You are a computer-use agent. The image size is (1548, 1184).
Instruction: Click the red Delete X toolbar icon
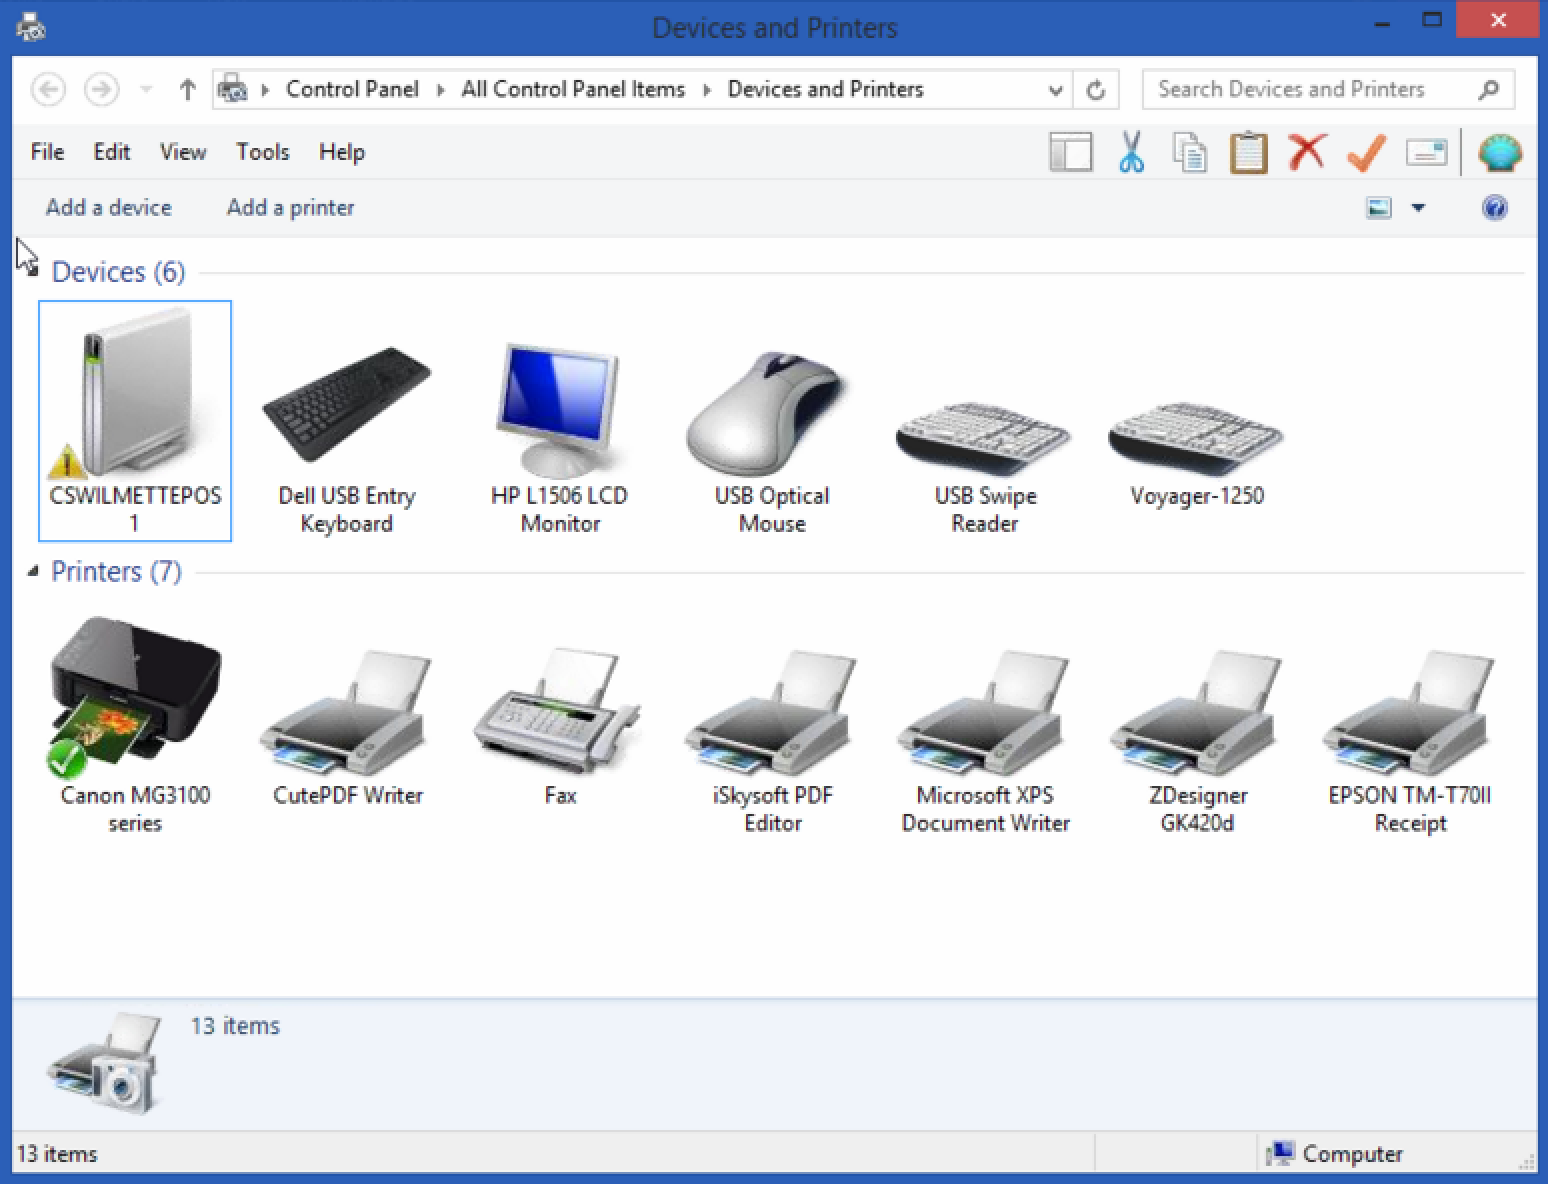coord(1306,152)
